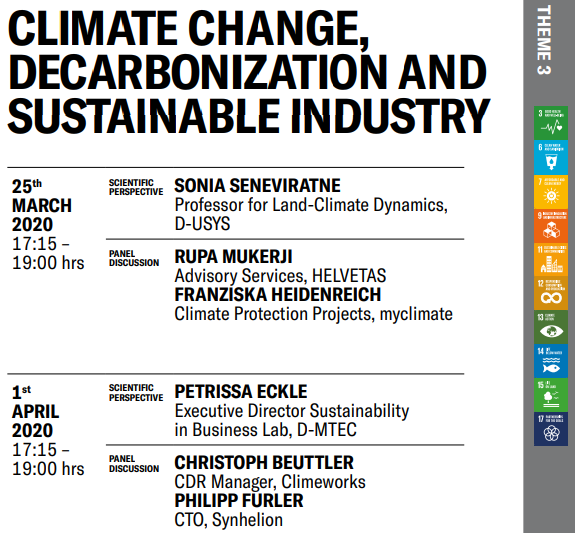Viewport: 575px width, 533px height.
Task: Select the Christoph Beuttler name
Action: coord(264,463)
